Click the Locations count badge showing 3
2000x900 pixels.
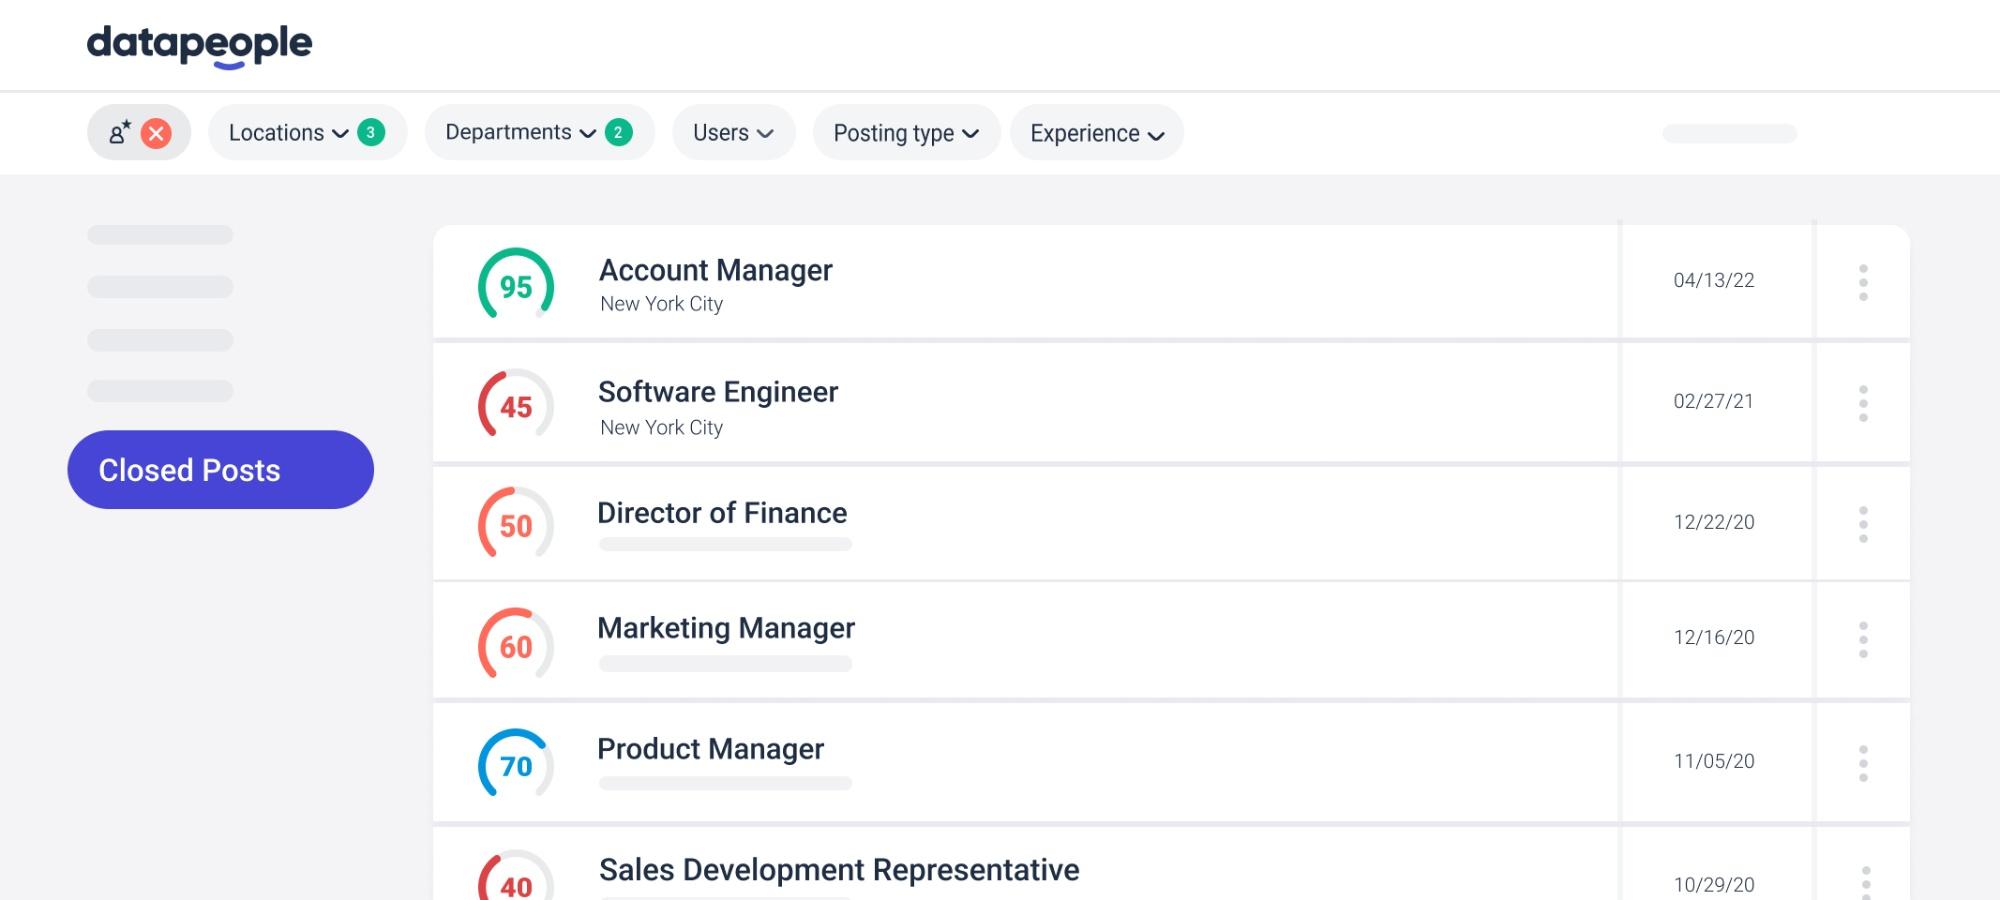coord(371,132)
